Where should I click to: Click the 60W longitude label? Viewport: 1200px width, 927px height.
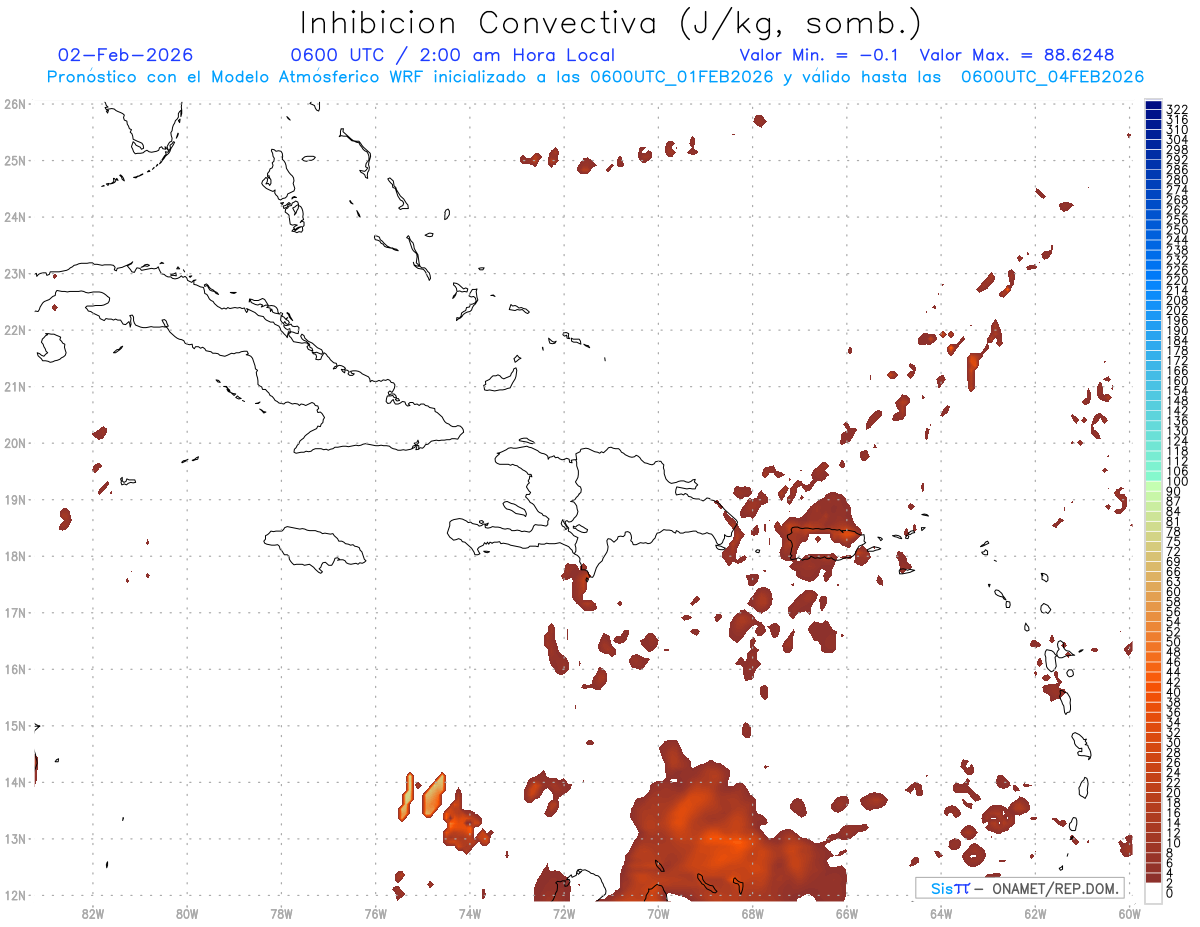pyautogui.click(x=1130, y=913)
